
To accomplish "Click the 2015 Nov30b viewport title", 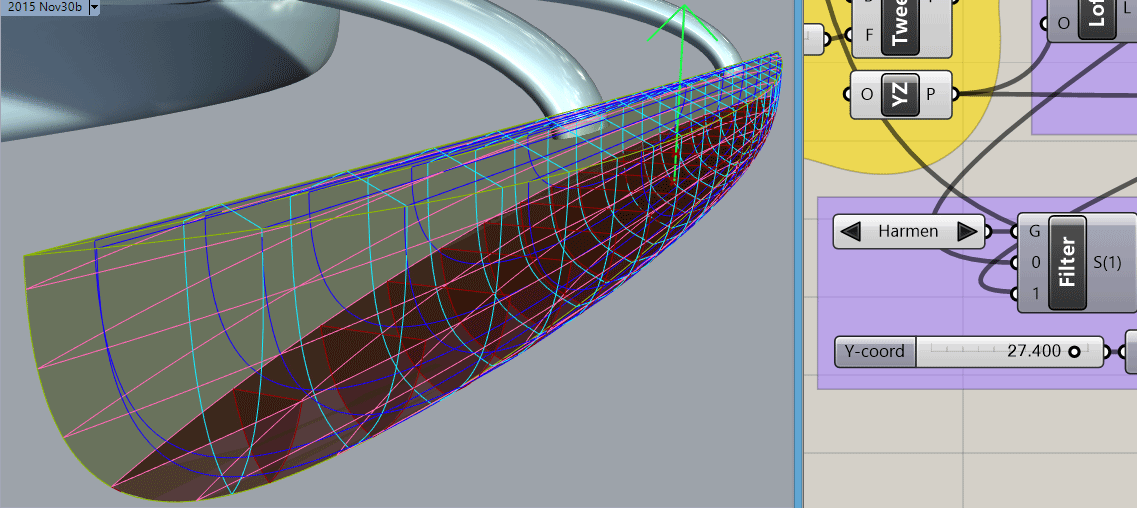I will pyautogui.click(x=43, y=7).
